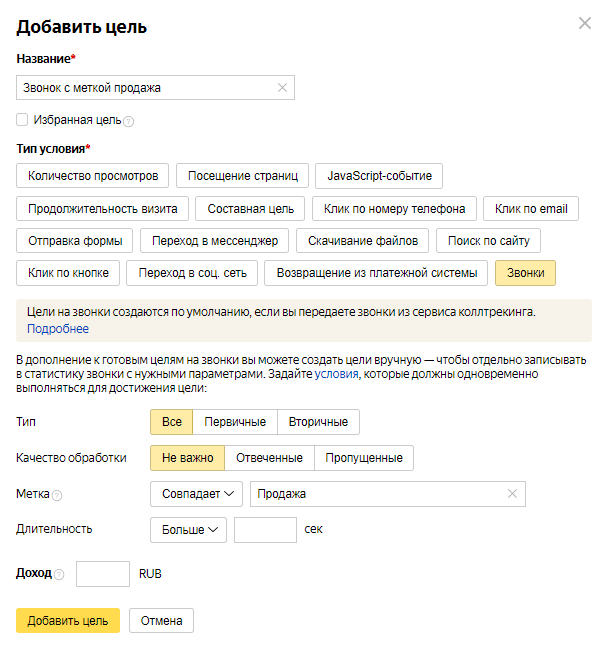The height and width of the screenshot is (649, 608).
Task: Enable the Избранная цель checkbox
Action: (23, 119)
